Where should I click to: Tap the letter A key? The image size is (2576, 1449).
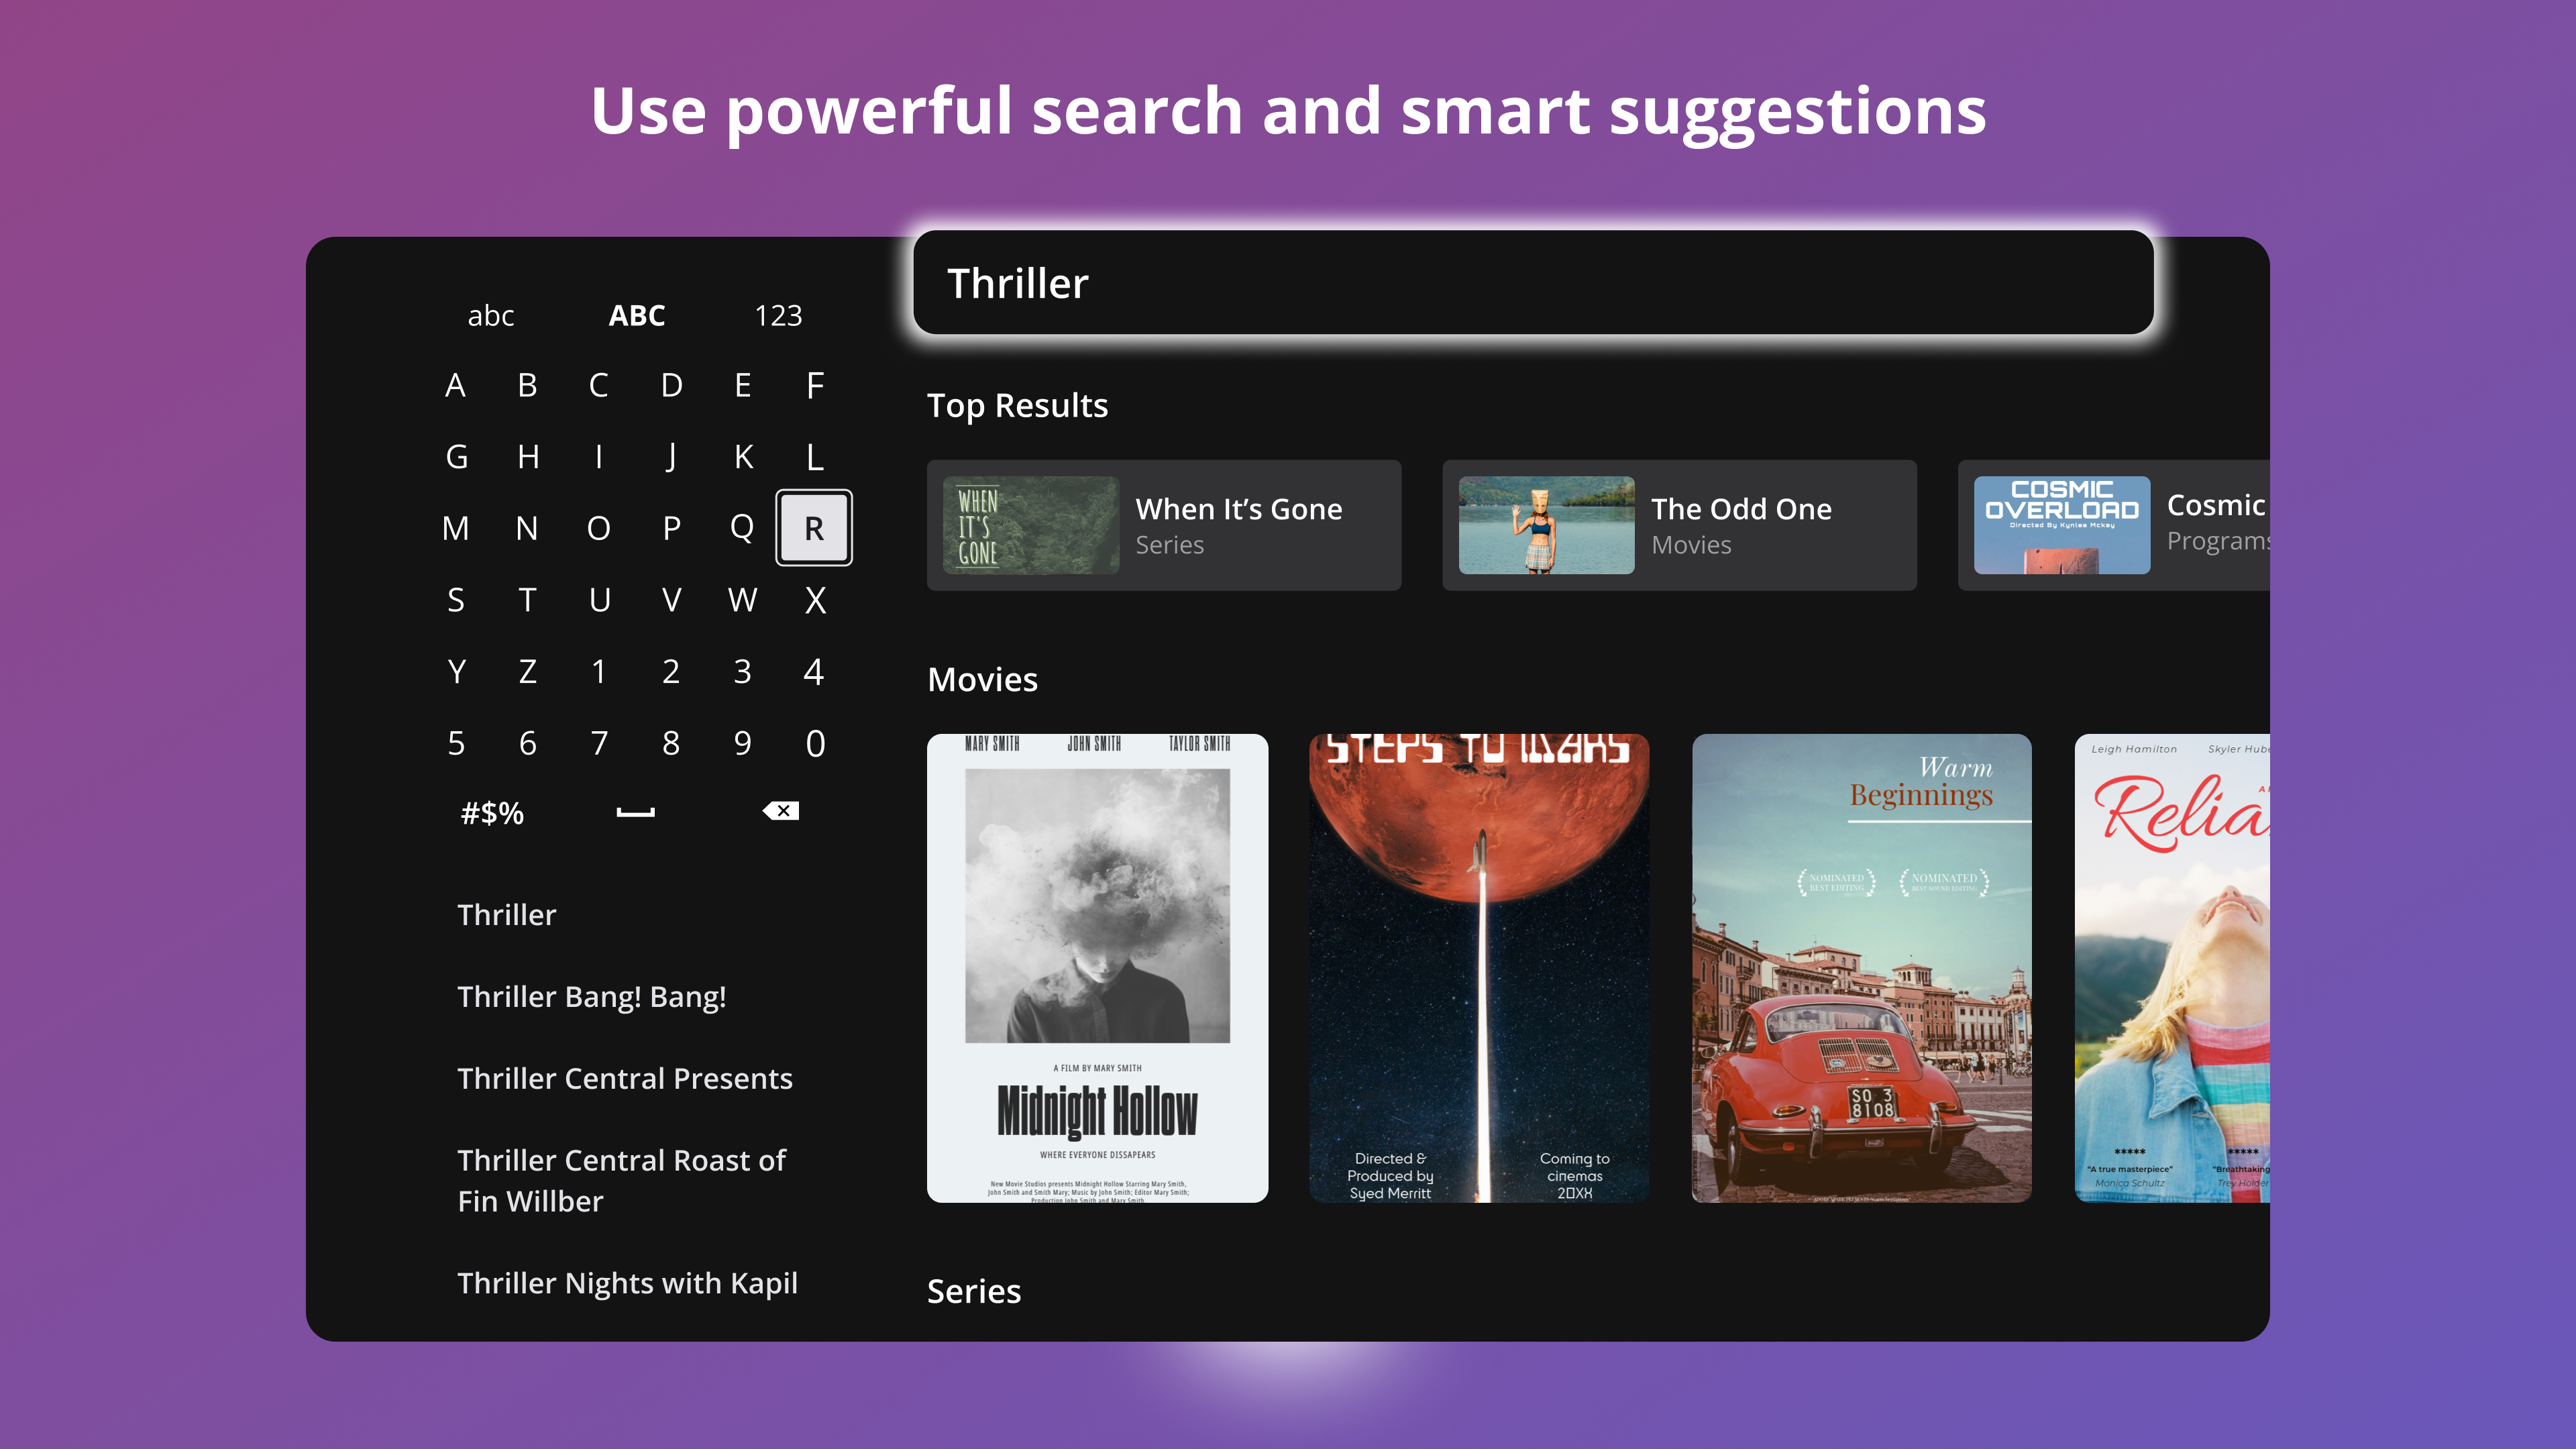pos(455,385)
